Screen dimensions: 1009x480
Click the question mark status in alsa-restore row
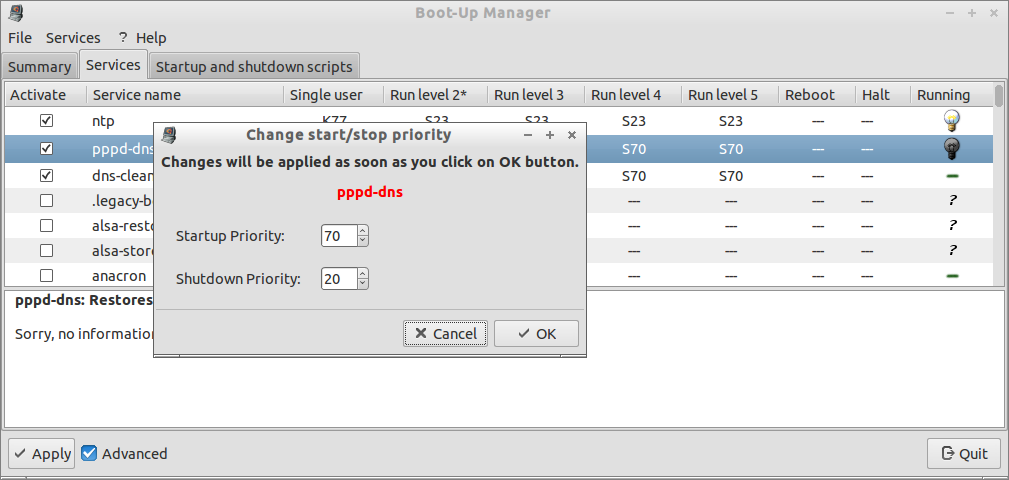(952, 225)
